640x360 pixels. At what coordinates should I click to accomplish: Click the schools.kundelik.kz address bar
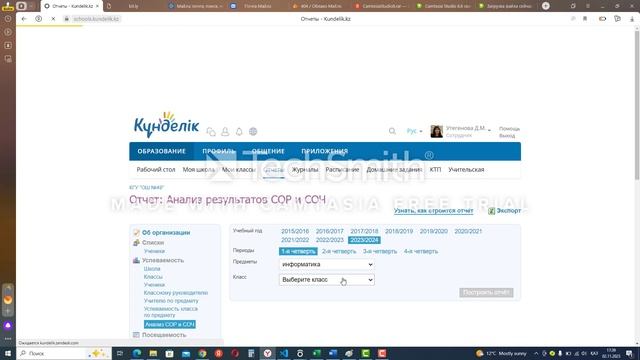point(96,19)
